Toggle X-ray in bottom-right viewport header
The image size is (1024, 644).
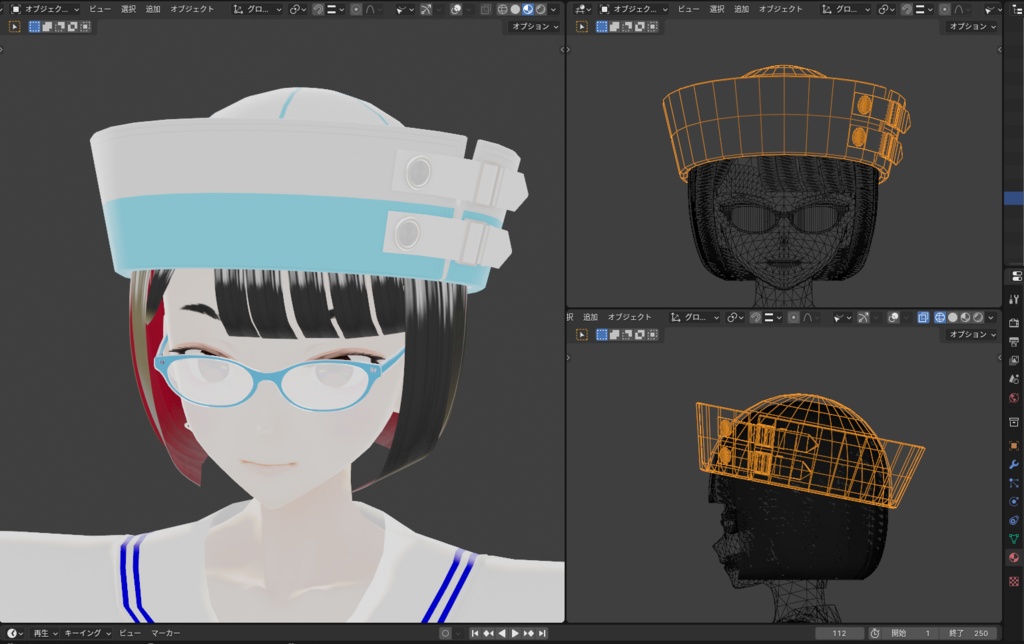tap(923, 317)
